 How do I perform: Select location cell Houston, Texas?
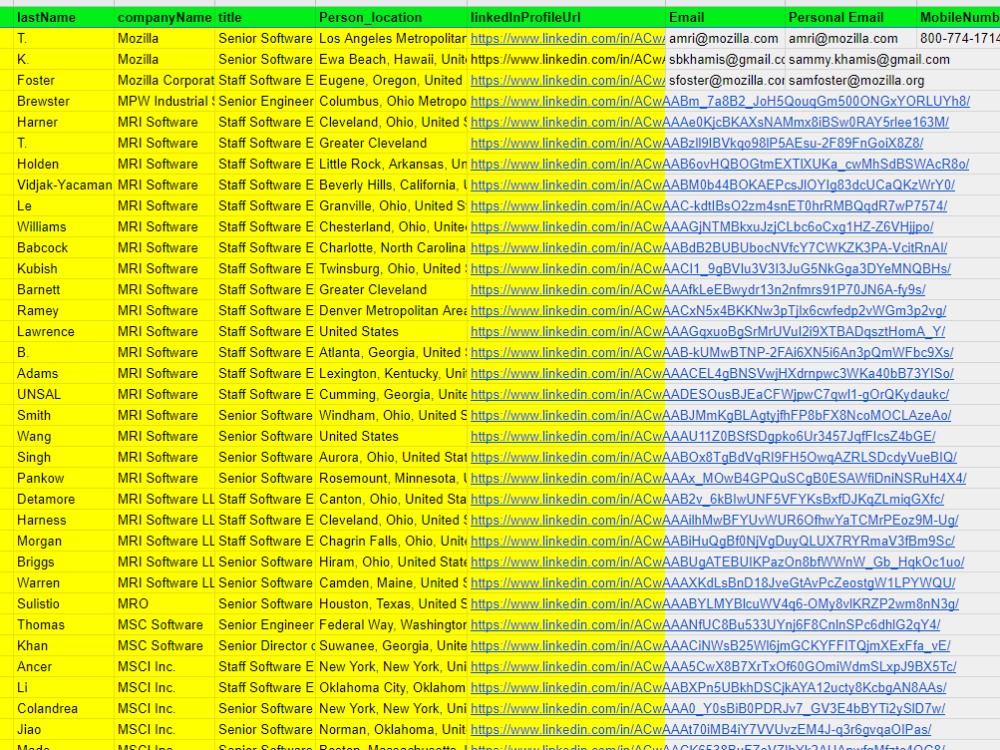[392, 604]
